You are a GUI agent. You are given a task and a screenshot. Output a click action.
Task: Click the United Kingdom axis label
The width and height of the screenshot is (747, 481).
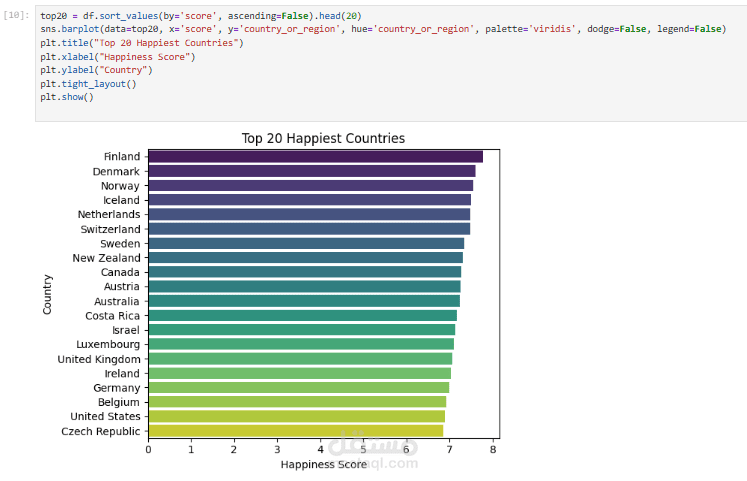tap(100, 359)
